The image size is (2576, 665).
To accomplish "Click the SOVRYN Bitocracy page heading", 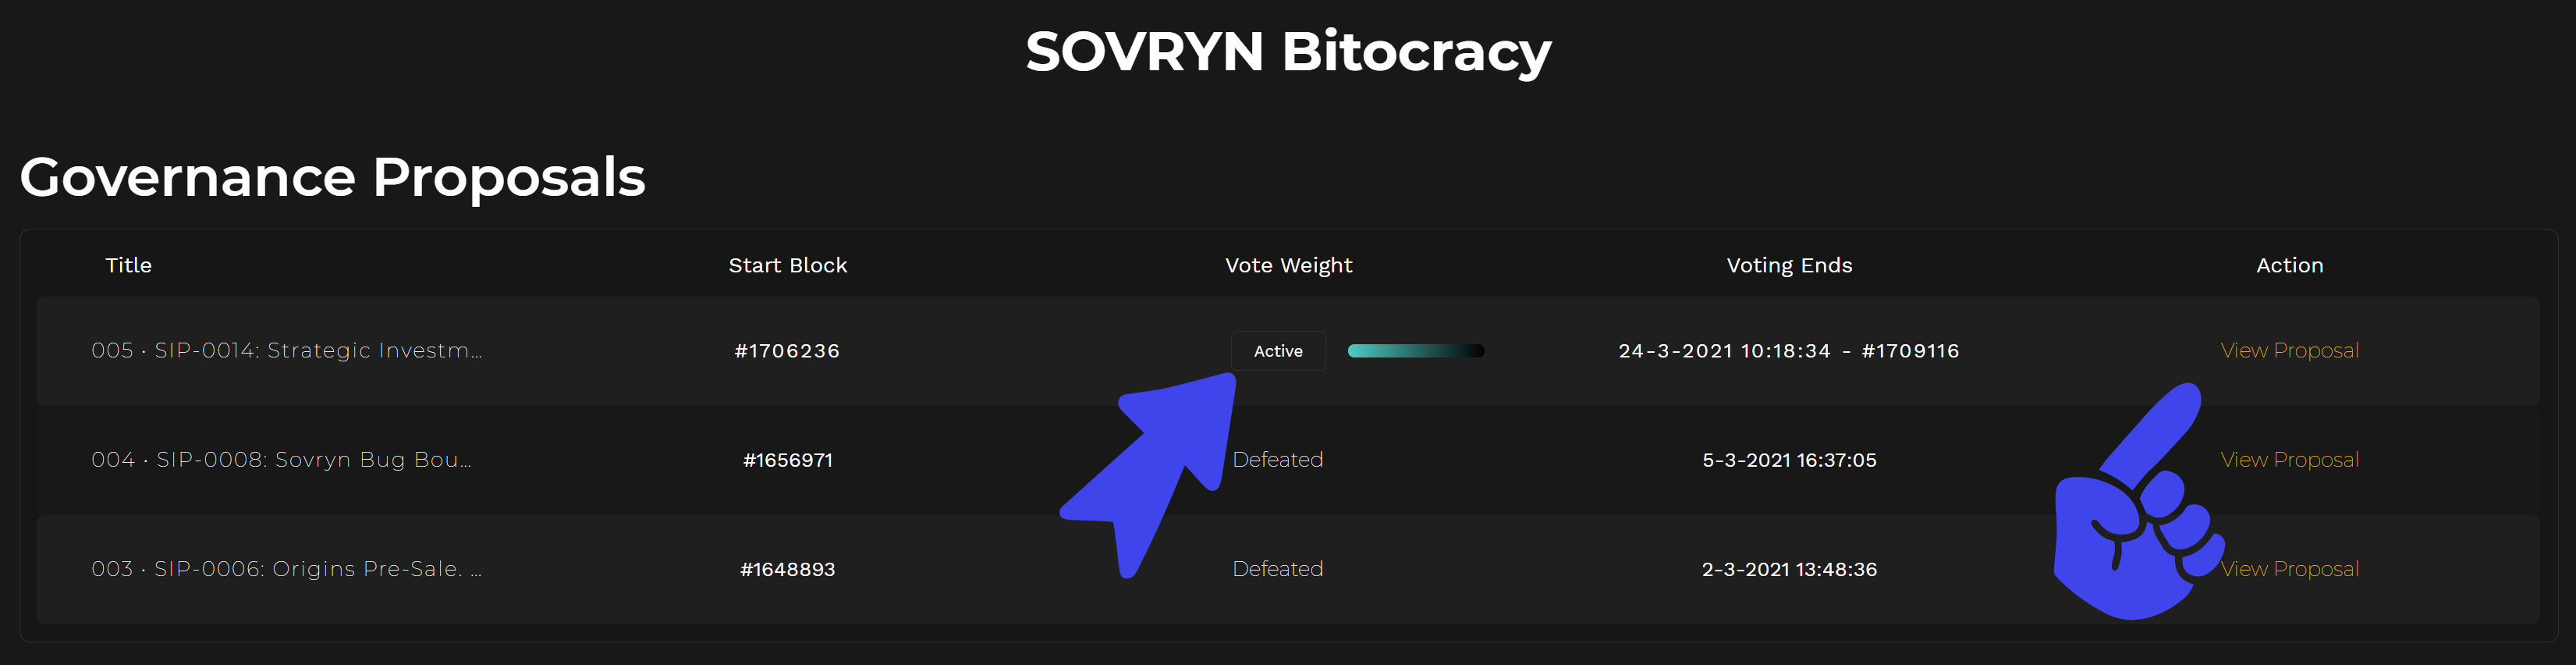I will tap(1288, 51).
